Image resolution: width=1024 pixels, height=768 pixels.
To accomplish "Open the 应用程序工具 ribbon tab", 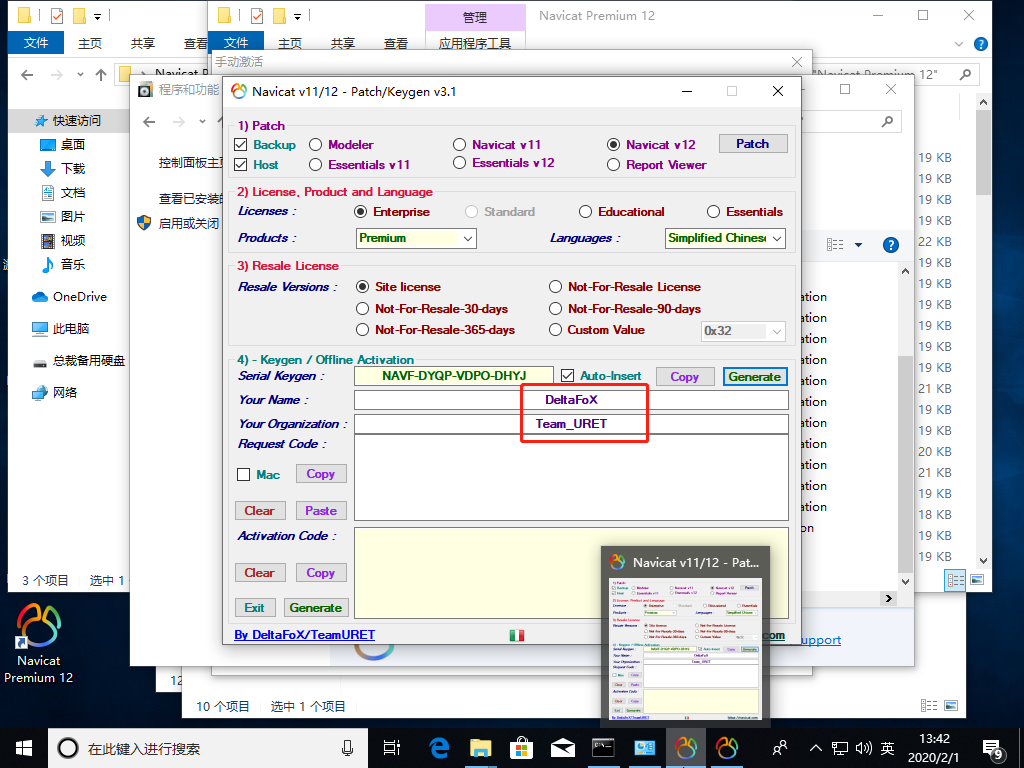I will pos(475,43).
